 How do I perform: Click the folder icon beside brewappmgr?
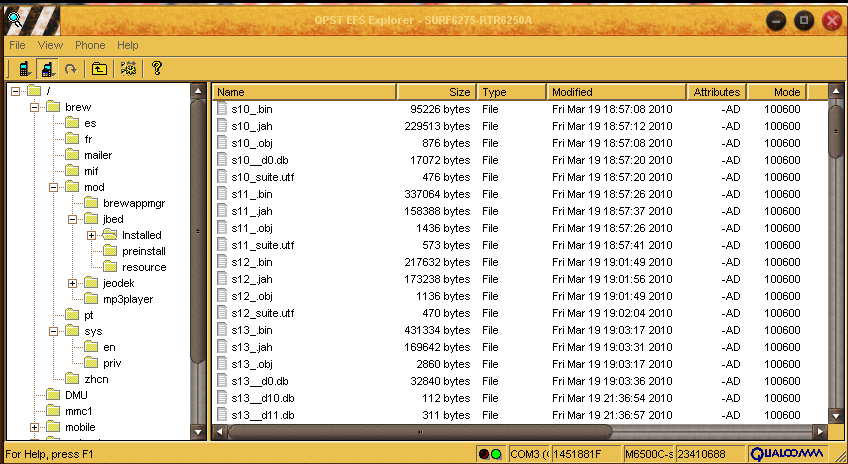coord(91,203)
